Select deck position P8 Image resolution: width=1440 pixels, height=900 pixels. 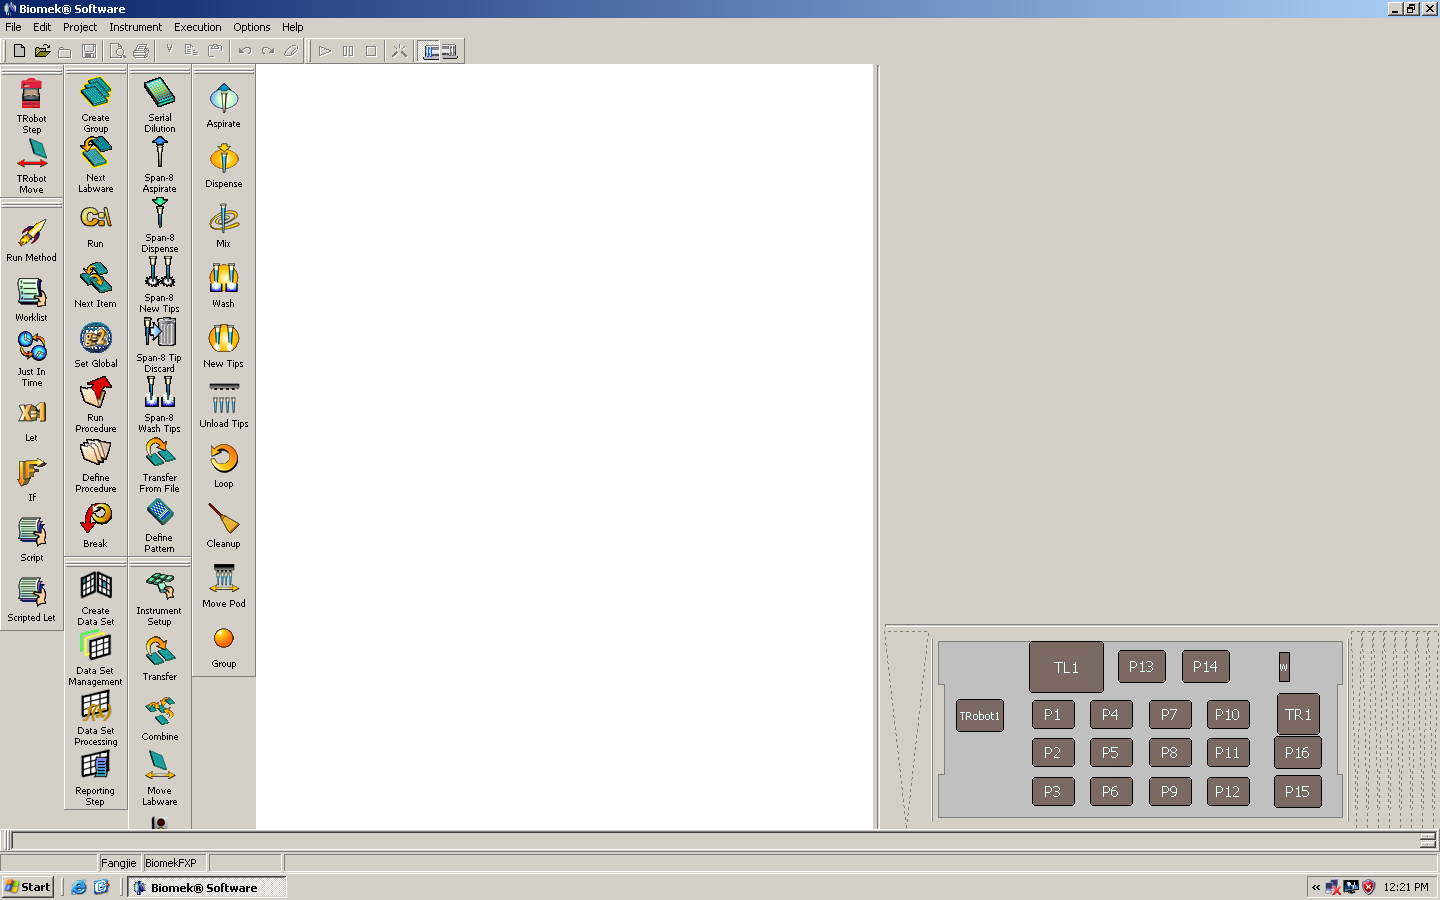(x=1169, y=753)
